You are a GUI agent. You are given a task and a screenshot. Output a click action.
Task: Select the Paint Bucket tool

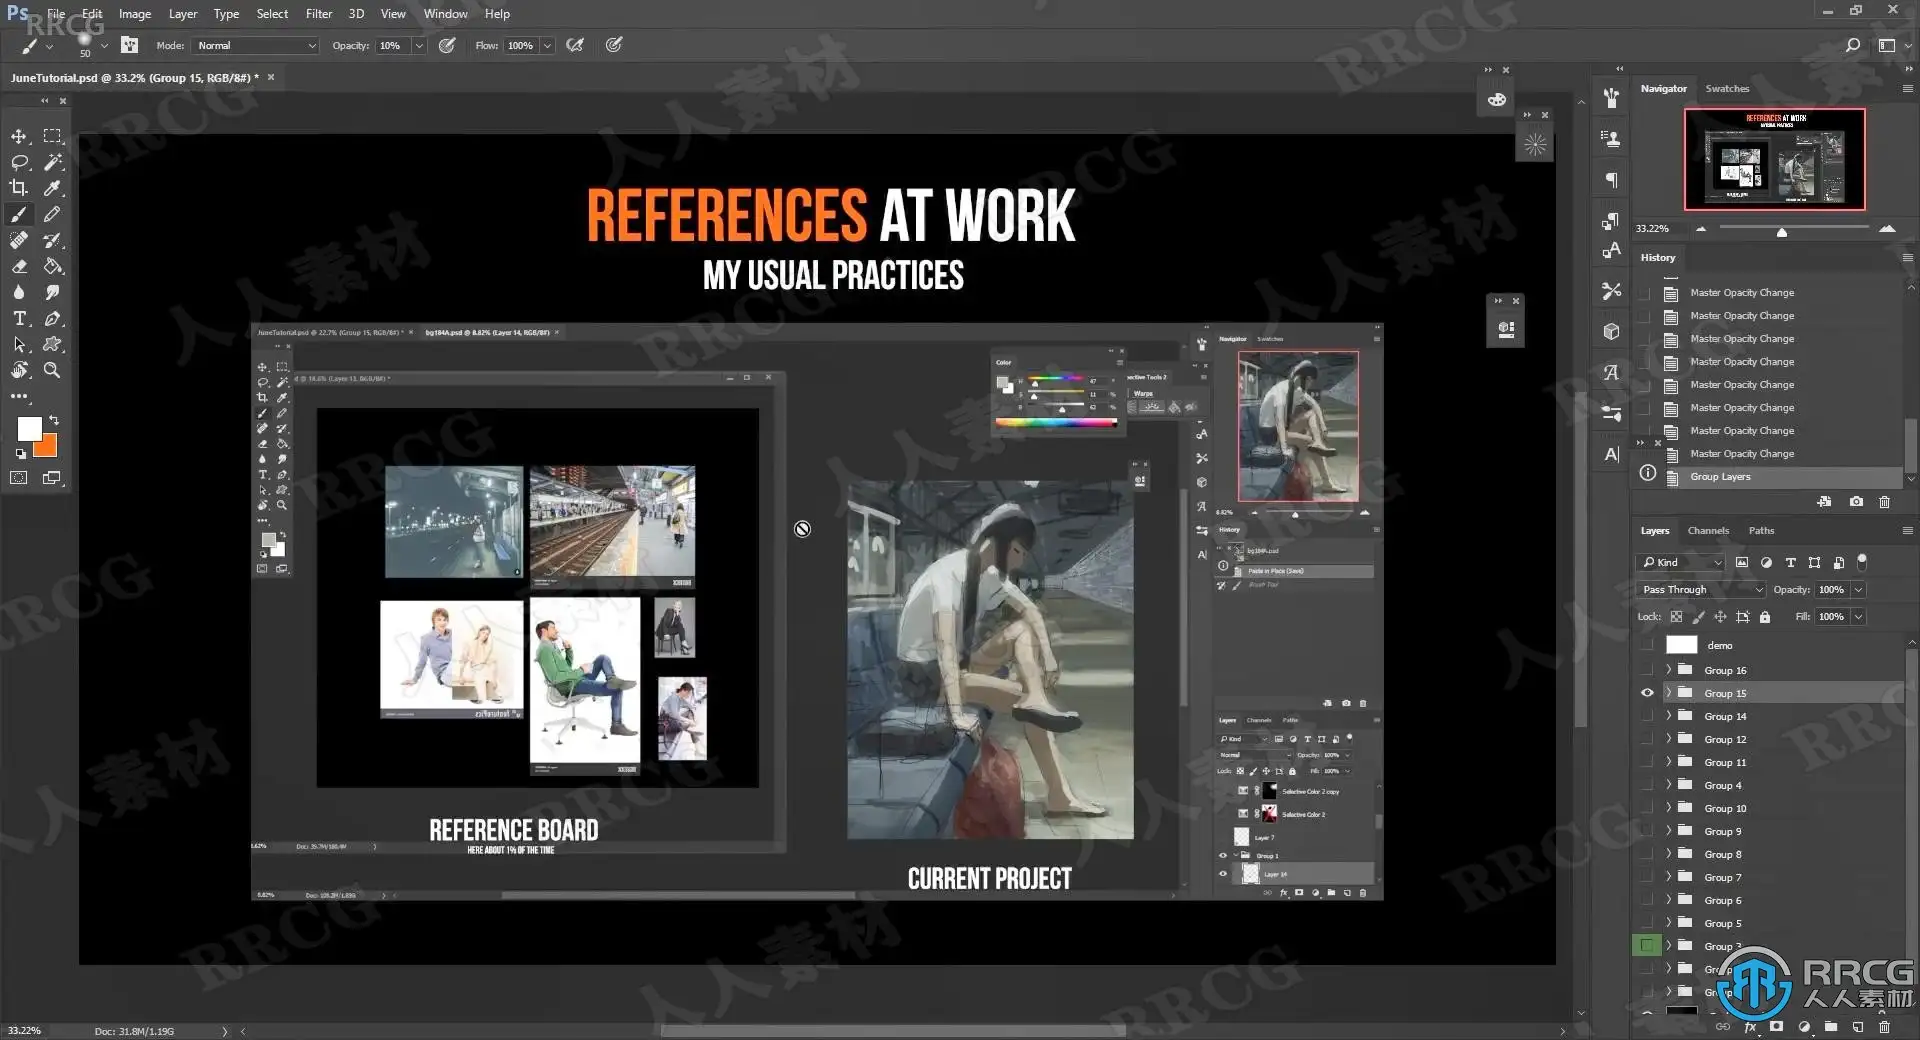tap(52, 266)
